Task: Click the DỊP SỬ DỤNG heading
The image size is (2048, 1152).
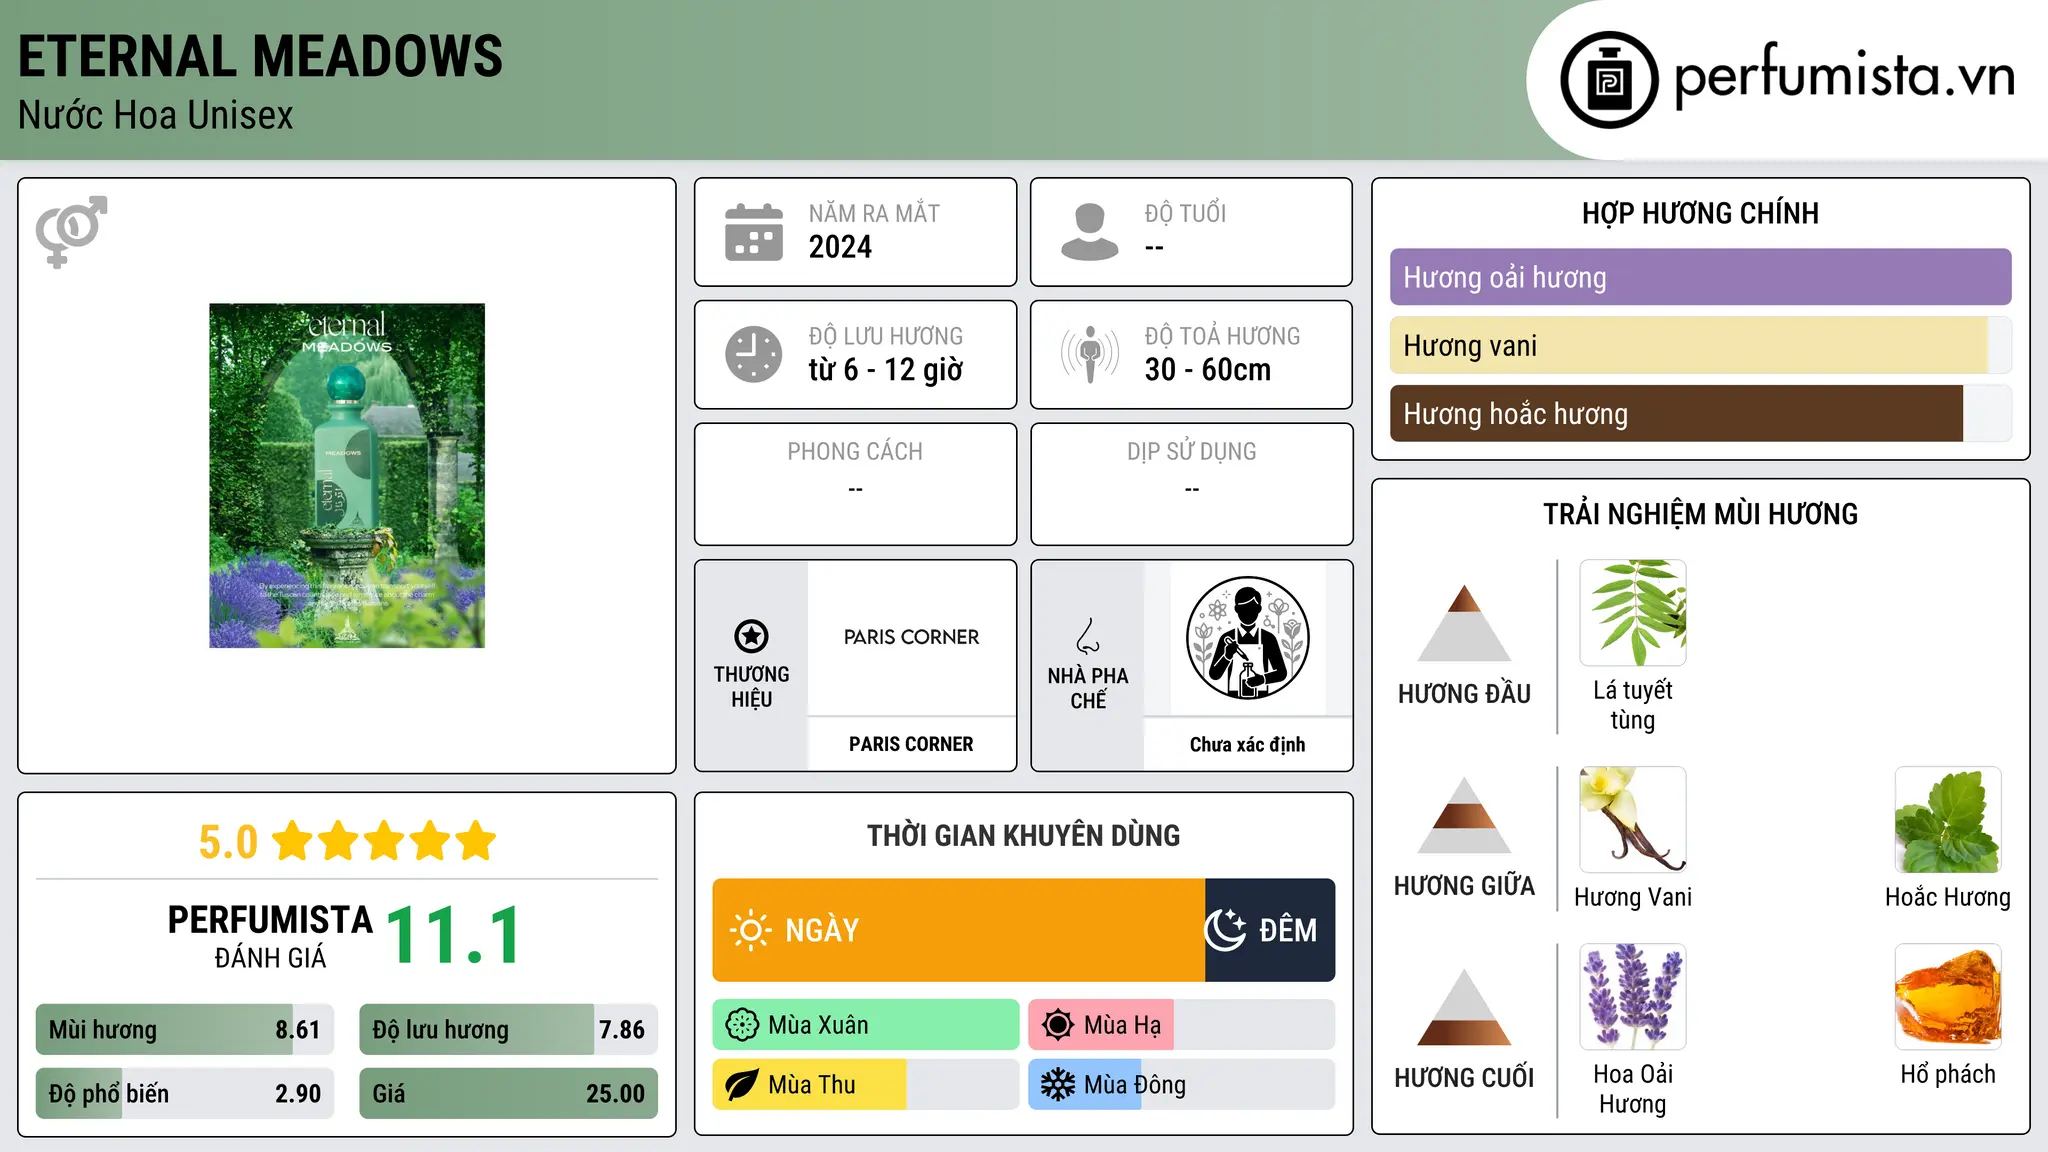Action: point(1192,451)
